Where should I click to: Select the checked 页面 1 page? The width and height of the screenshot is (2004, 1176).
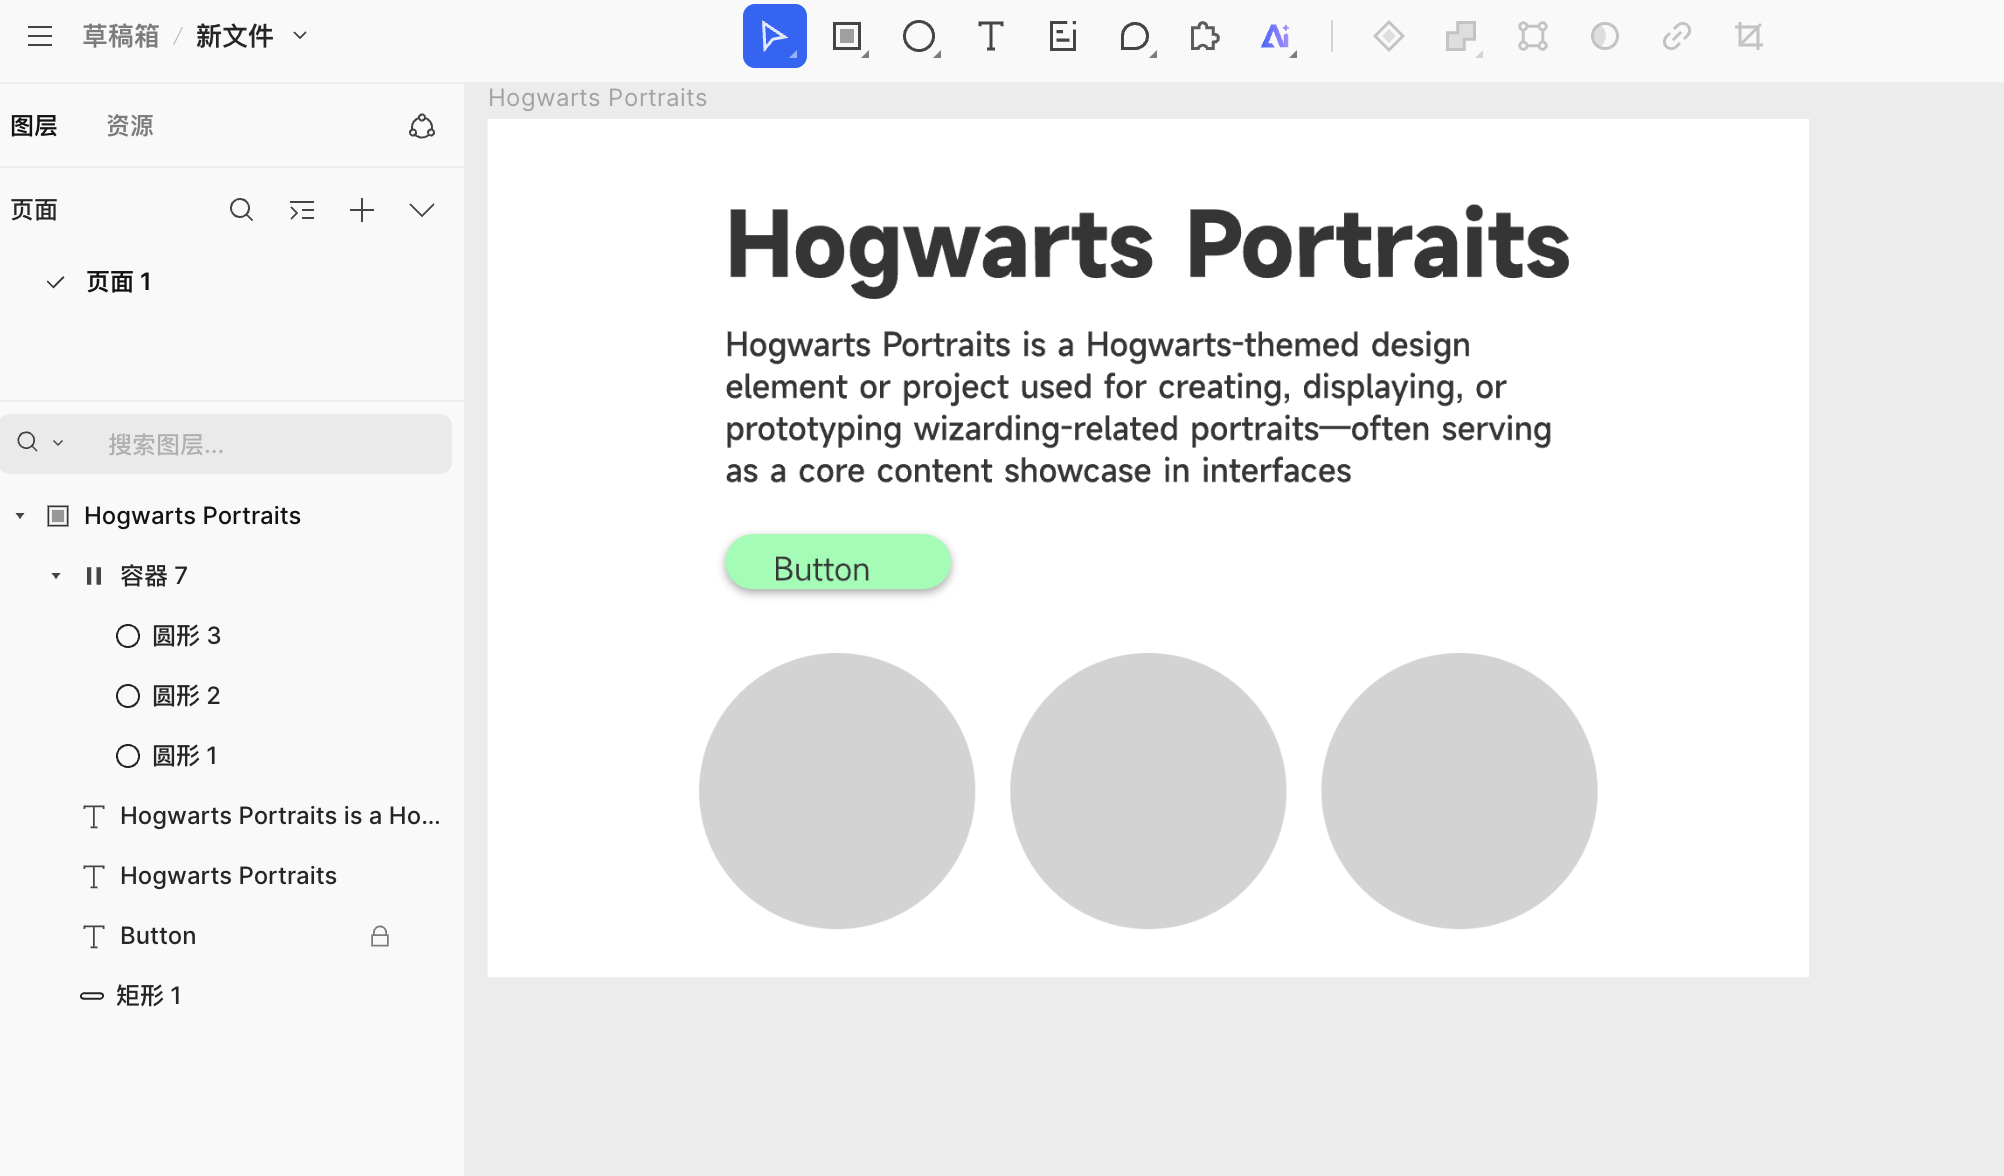coord(118,282)
